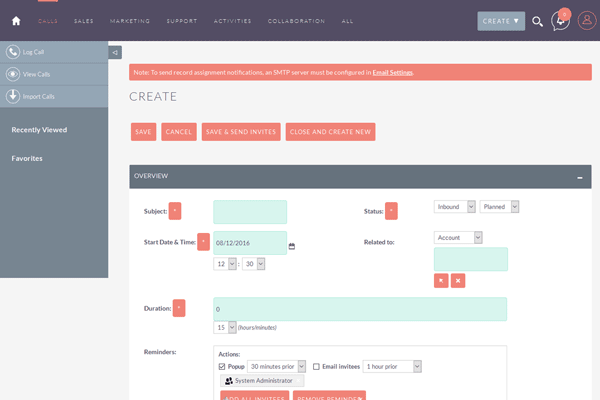This screenshot has width=600, height=400.
Task: Open the notifications bell icon
Action: 561,21
